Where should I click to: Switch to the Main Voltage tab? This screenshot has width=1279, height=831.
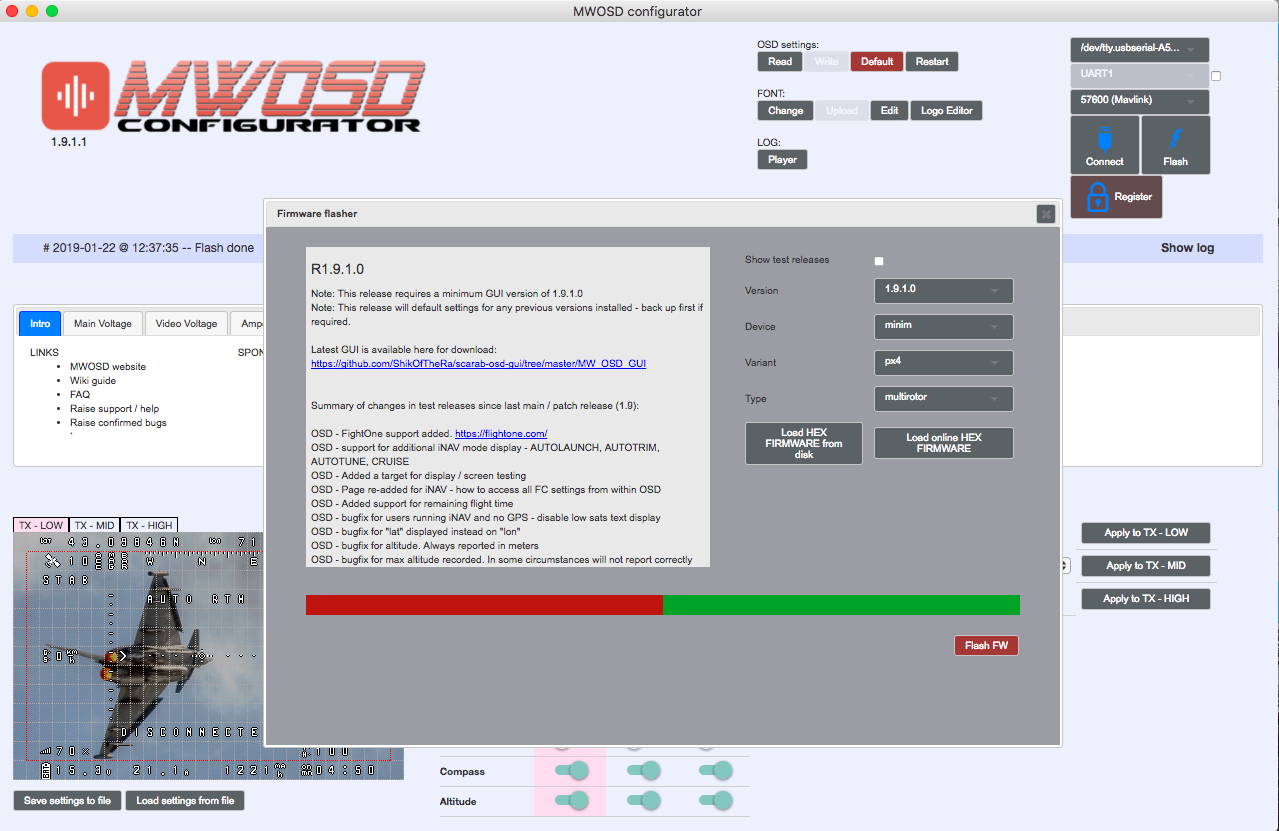[x=103, y=324]
